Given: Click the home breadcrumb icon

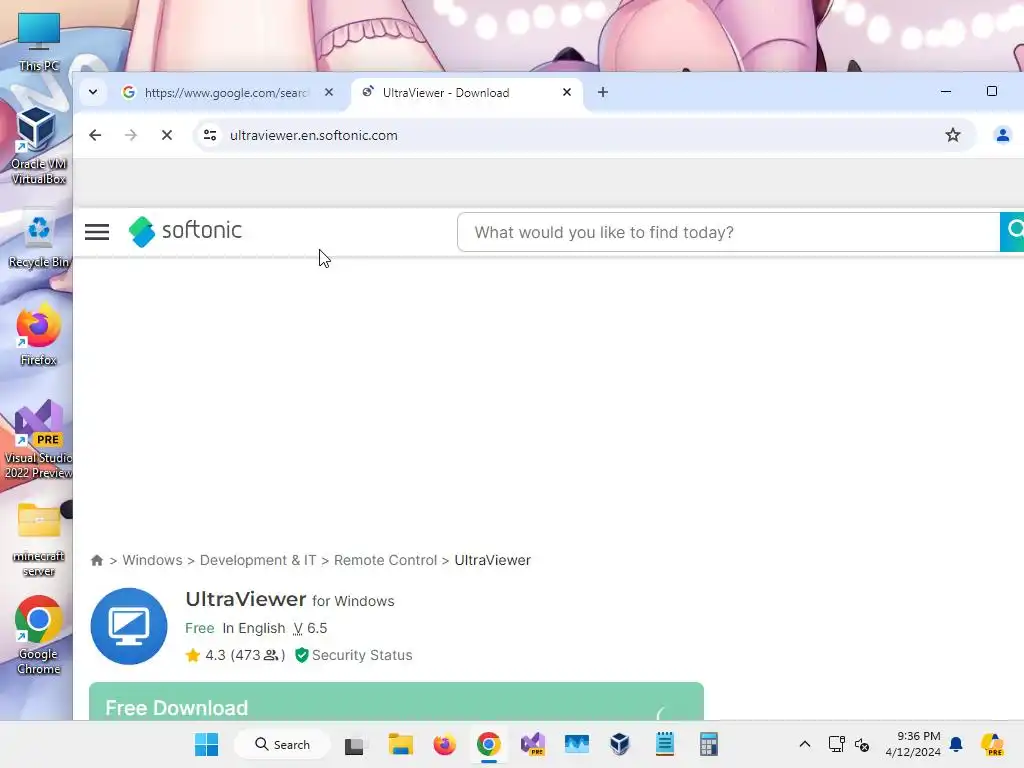Looking at the screenshot, I should (x=97, y=560).
